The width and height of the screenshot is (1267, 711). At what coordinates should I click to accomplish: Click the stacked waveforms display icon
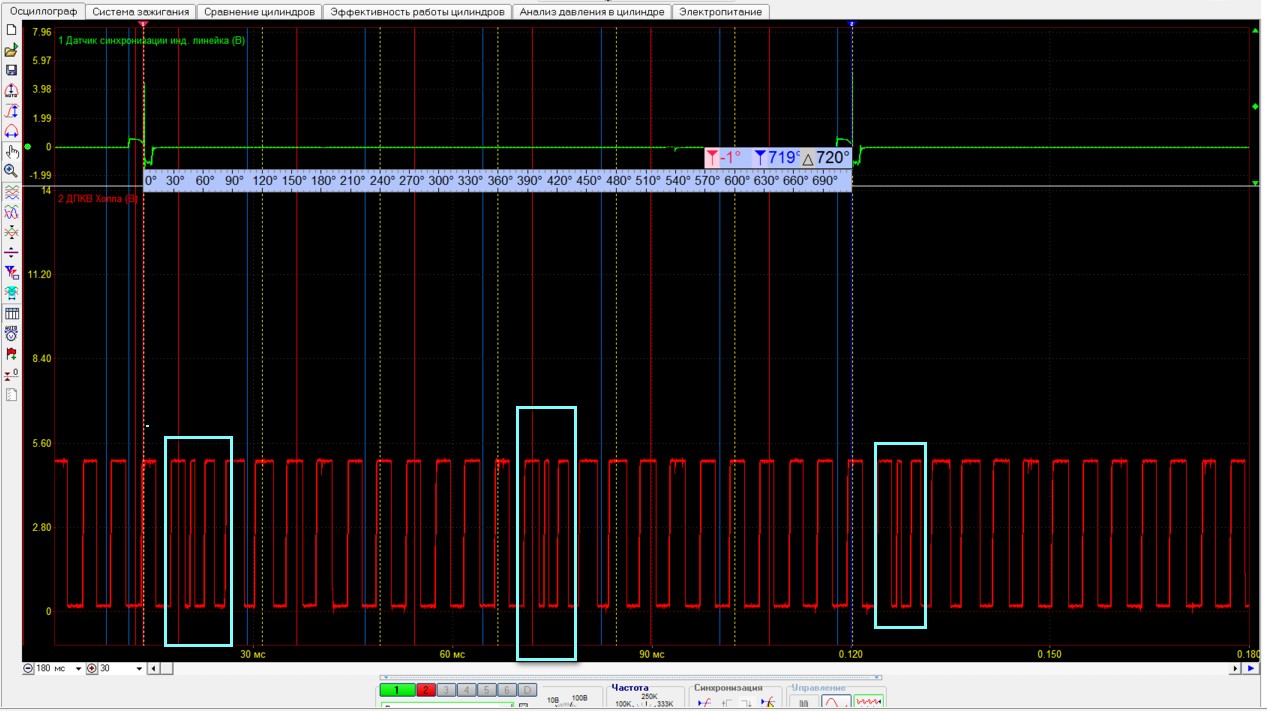(11, 192)
